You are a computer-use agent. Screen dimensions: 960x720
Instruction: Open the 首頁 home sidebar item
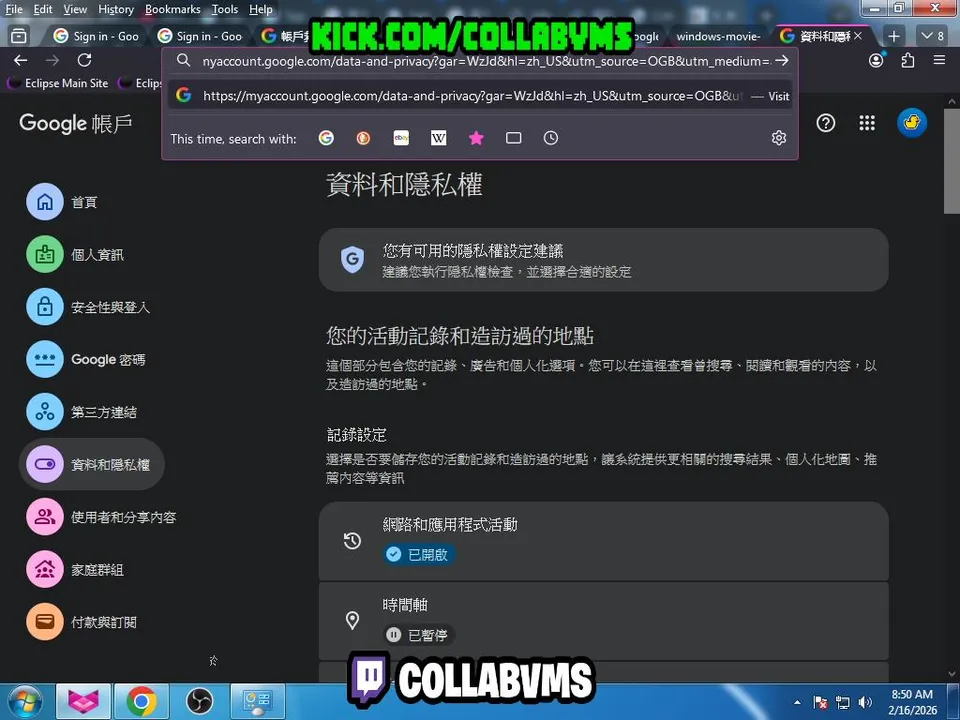coord(61,201)
